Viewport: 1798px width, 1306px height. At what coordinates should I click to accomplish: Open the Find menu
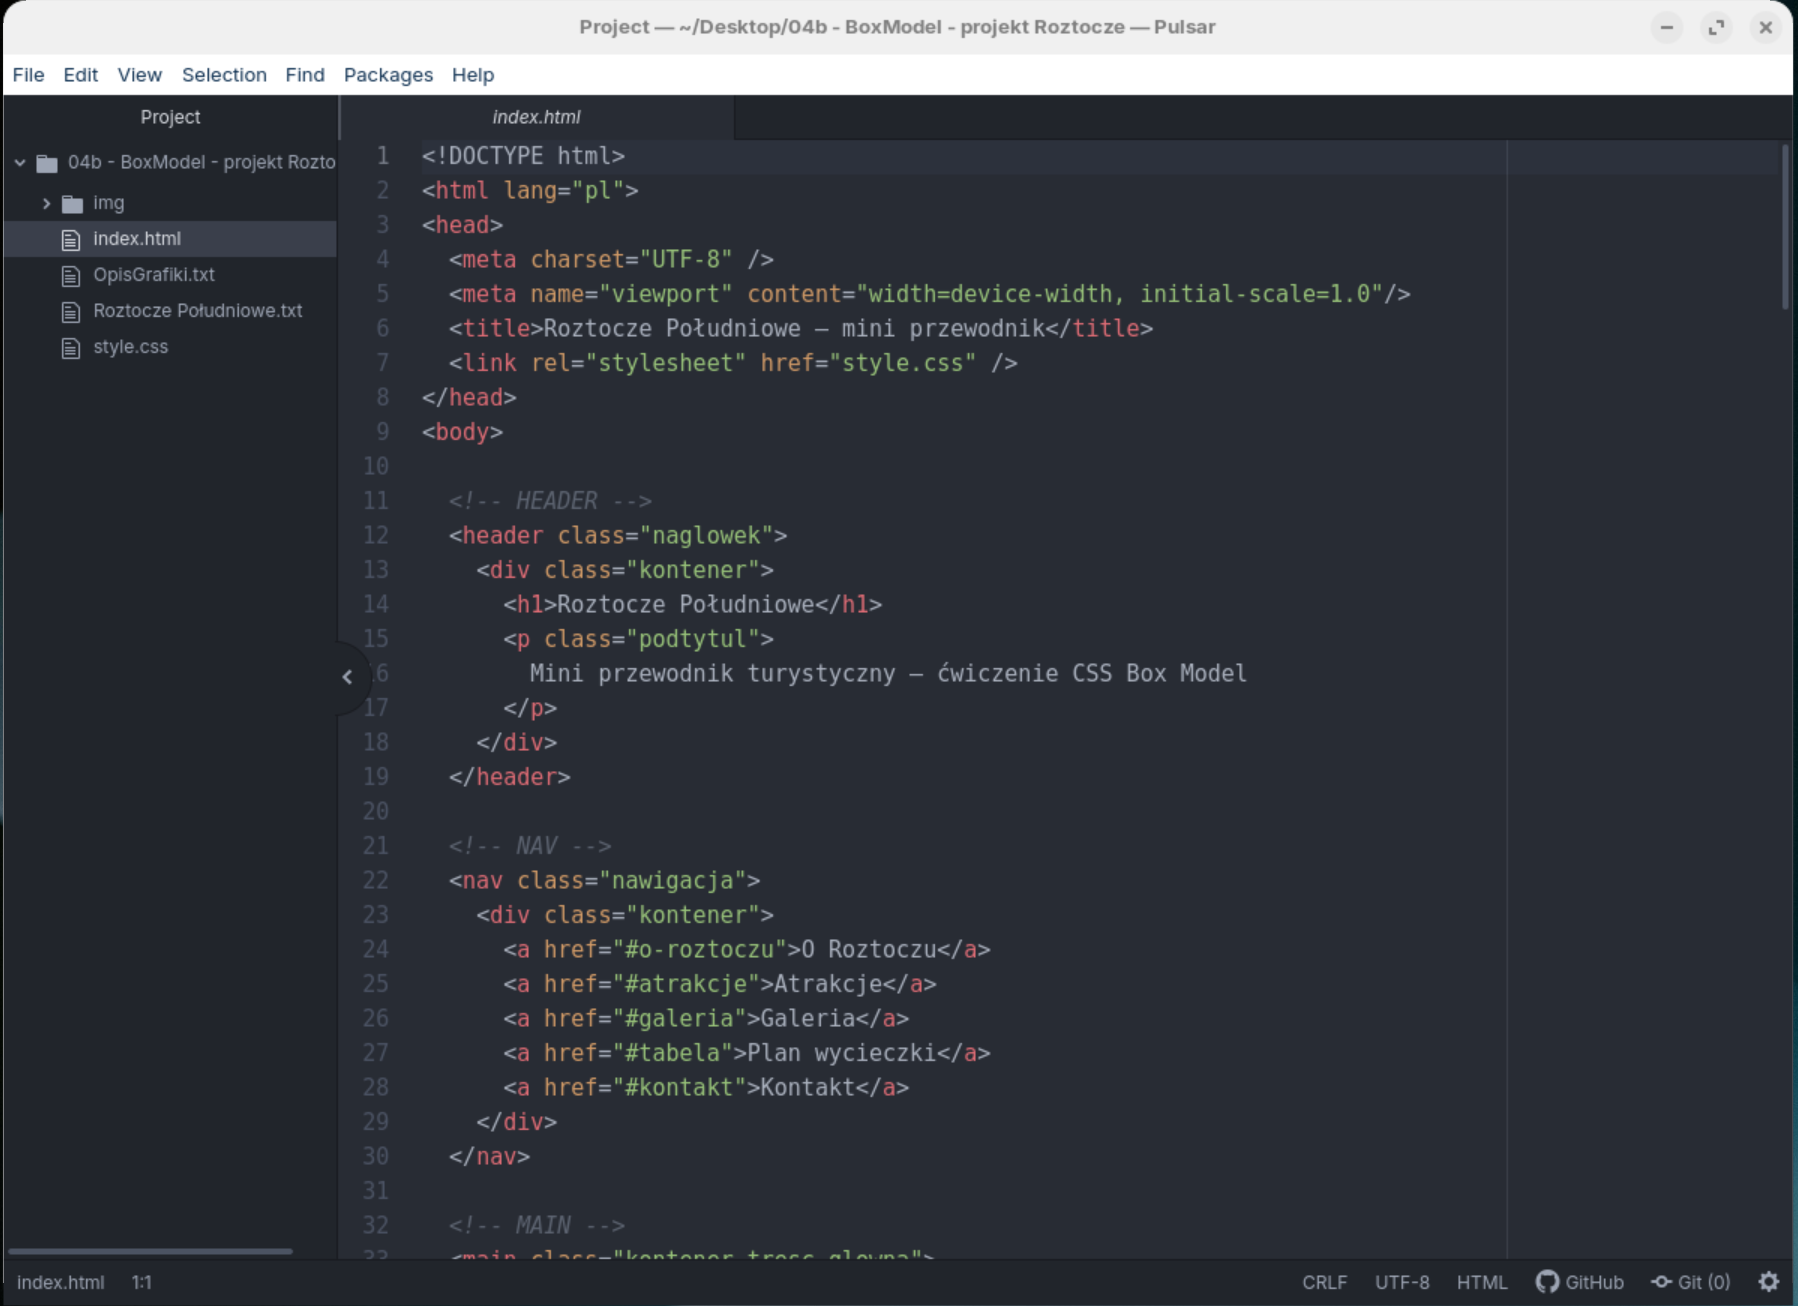click(x=305, y=75)
